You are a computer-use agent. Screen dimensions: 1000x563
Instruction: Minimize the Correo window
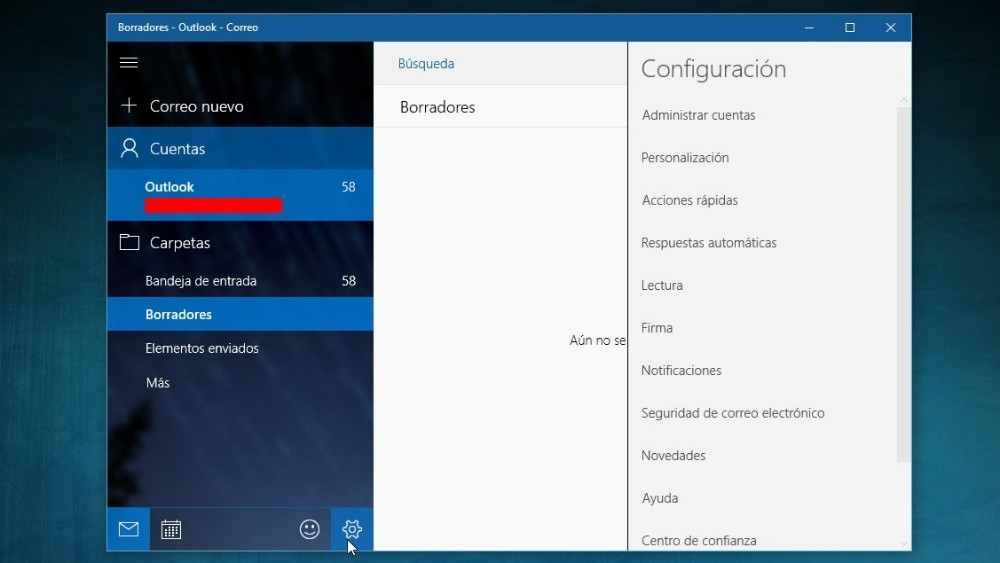click(x=809, y=27)
